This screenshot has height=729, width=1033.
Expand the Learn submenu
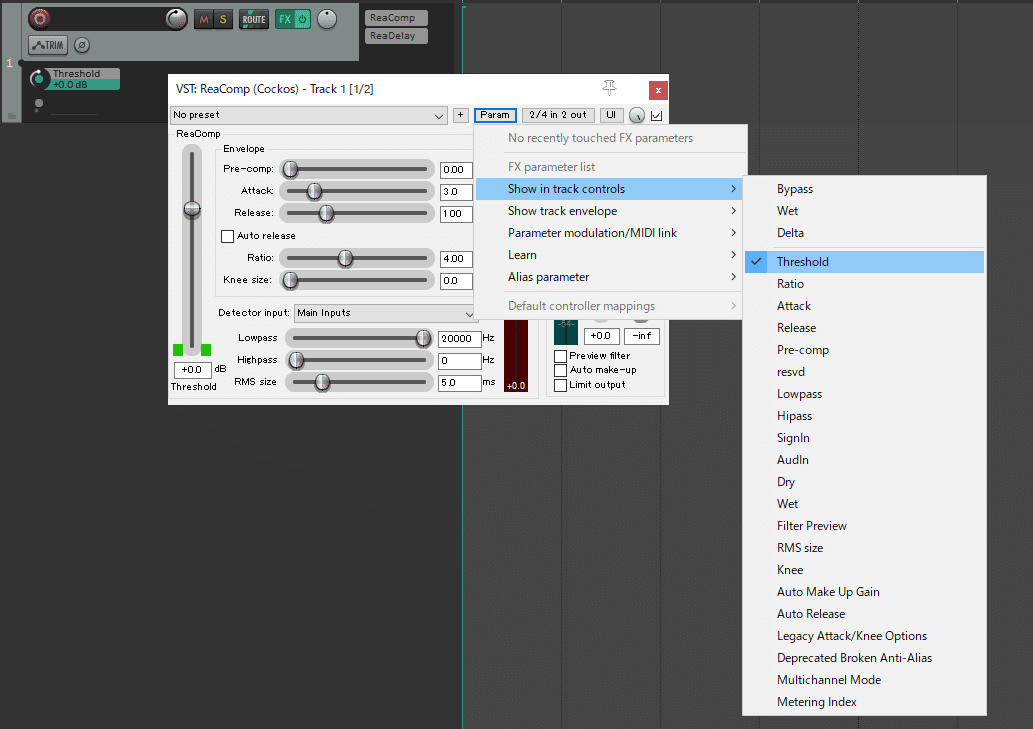[x=608, y=255]
